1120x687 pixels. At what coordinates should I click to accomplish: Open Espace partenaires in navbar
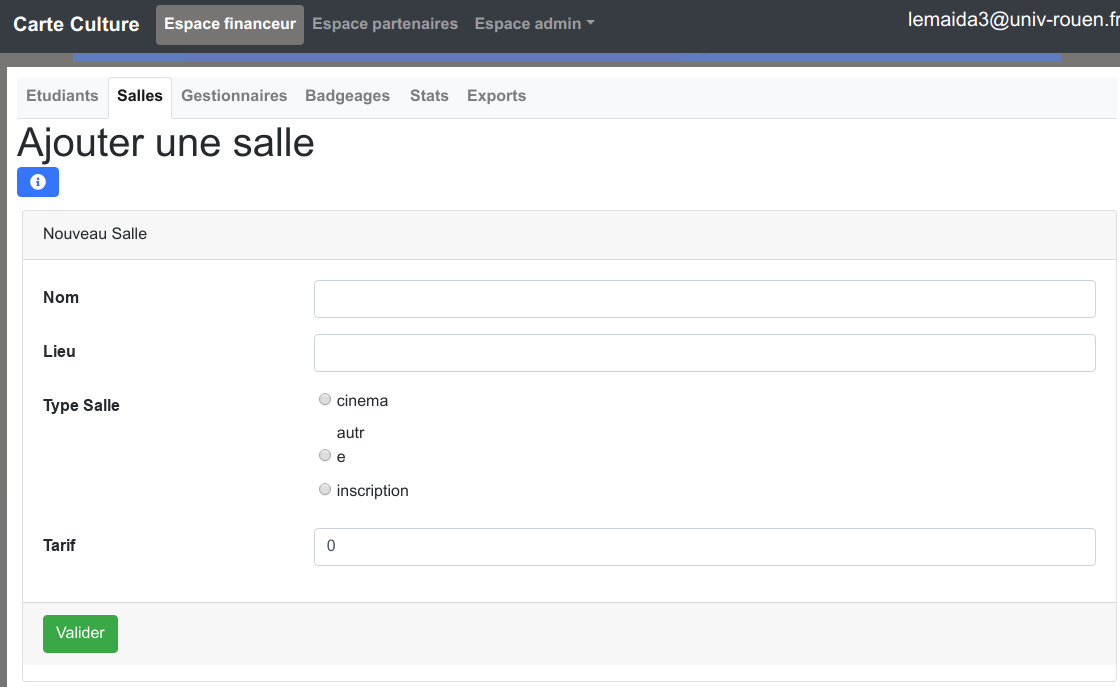[385, 24]
